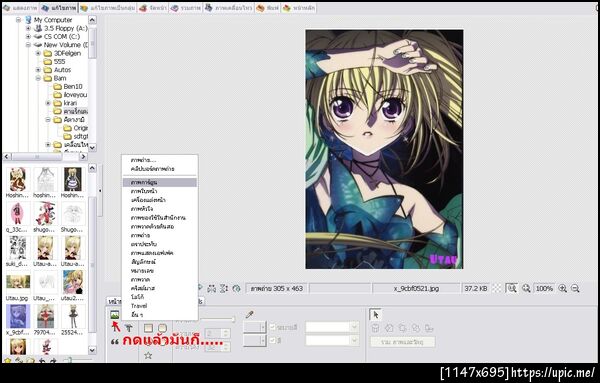600x383 pixels.
Task: Click the 100% zoom level button
Action: (544, 288)
